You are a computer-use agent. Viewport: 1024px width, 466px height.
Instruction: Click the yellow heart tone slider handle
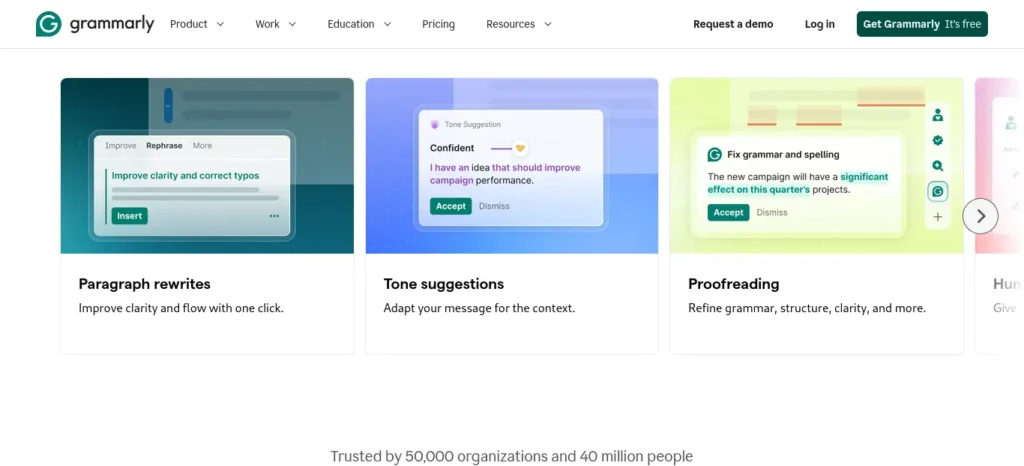click(520, 148)
